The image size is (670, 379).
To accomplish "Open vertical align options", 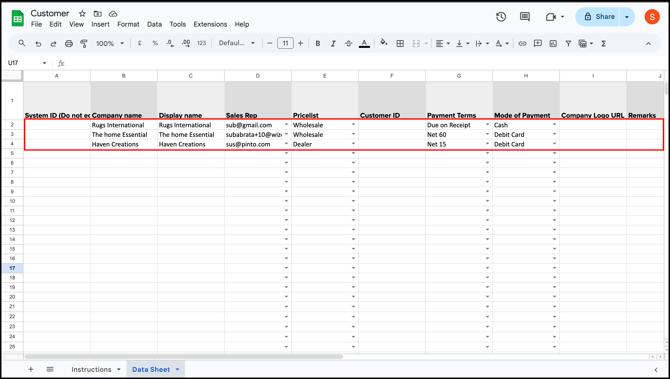I will coord(462,44).
